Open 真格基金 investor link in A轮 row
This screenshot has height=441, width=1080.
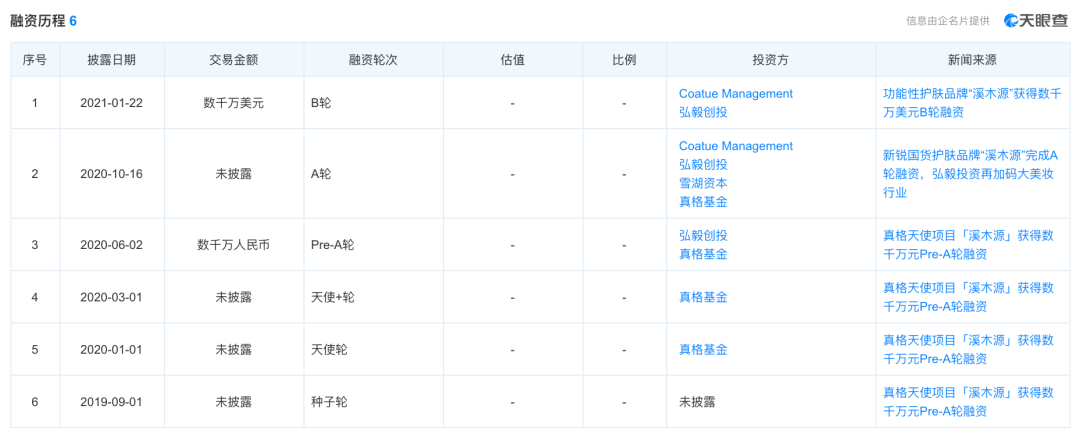click(703, 202)
